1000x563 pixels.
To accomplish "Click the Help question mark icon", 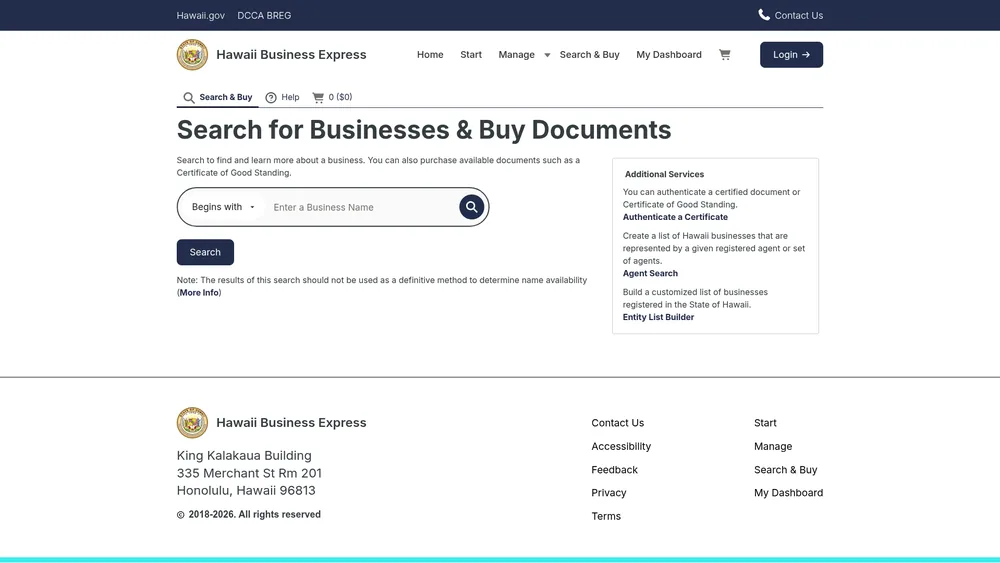I will 271,98.
